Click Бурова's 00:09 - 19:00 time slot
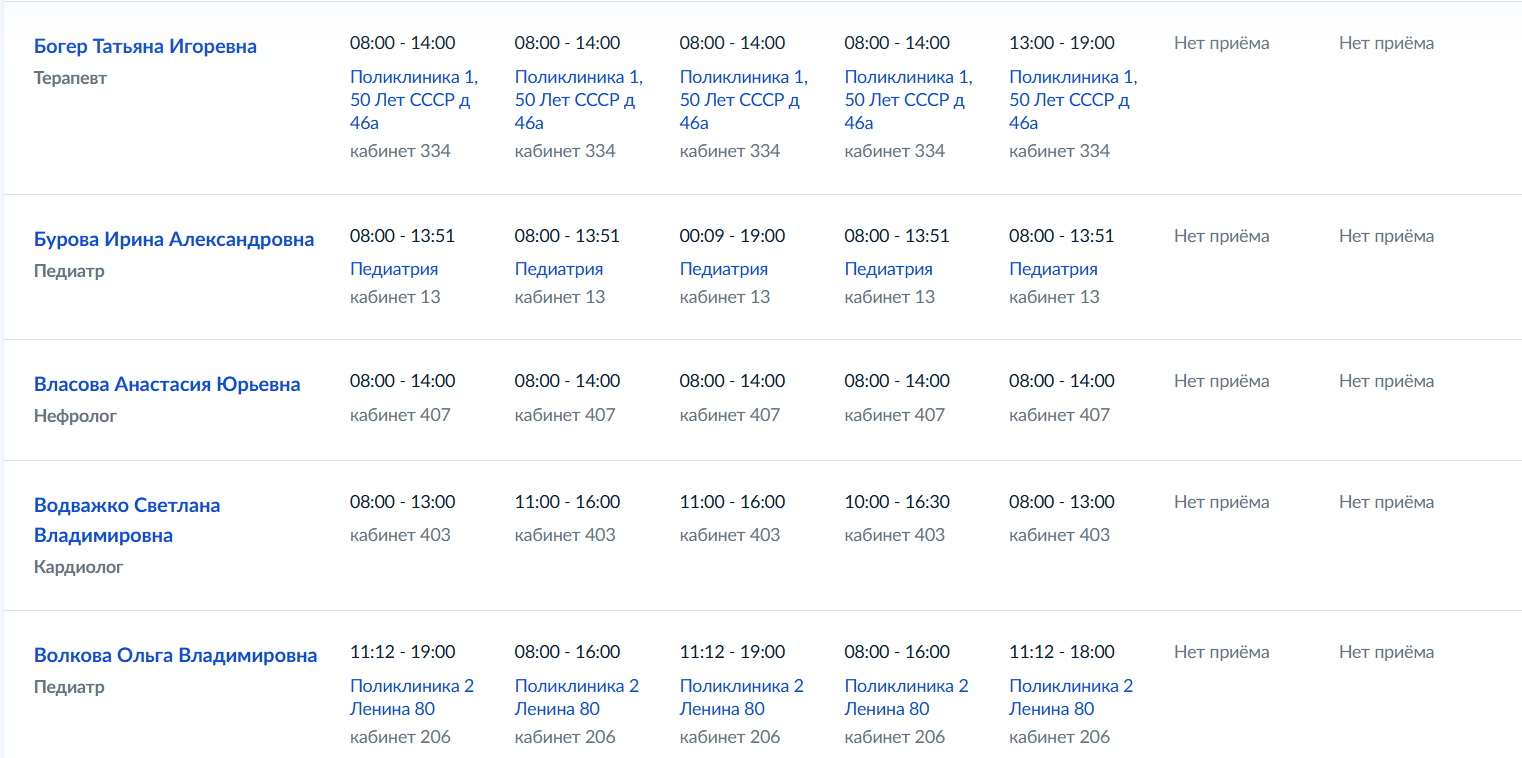Screen dimensions: 1522x758 coord(732,235)
